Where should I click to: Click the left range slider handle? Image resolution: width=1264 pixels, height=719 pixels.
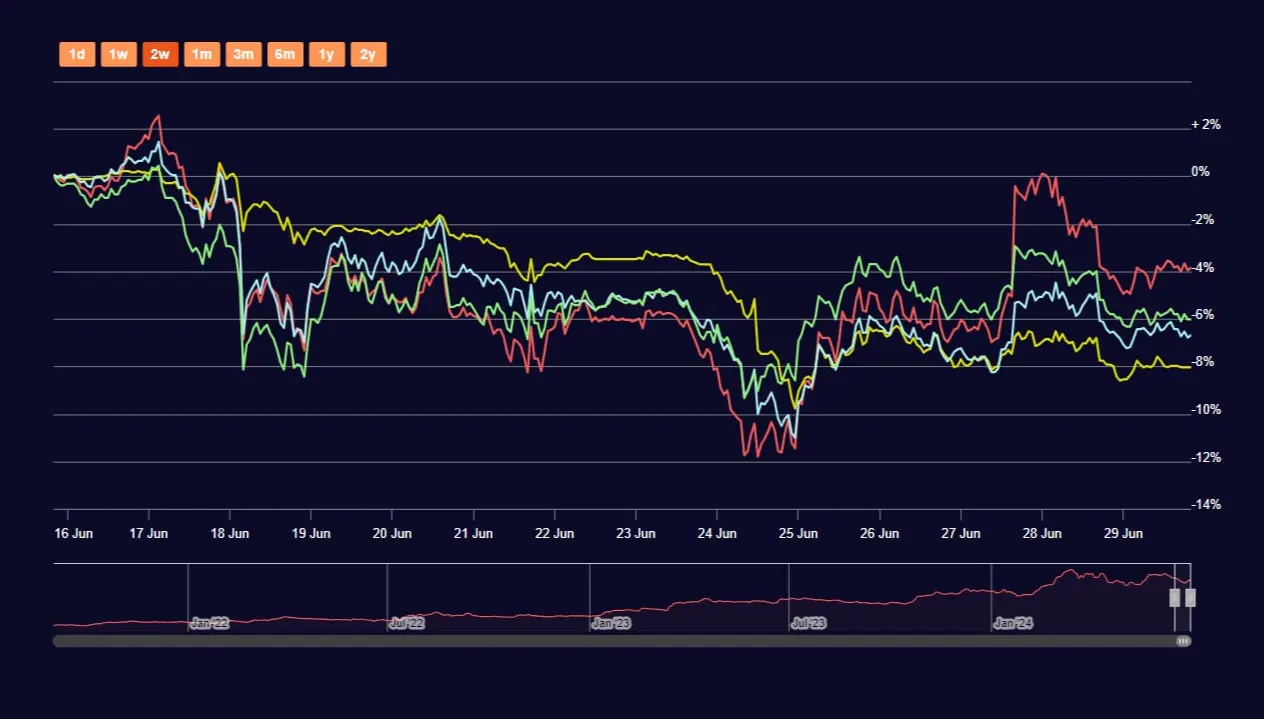[1175, 597]
